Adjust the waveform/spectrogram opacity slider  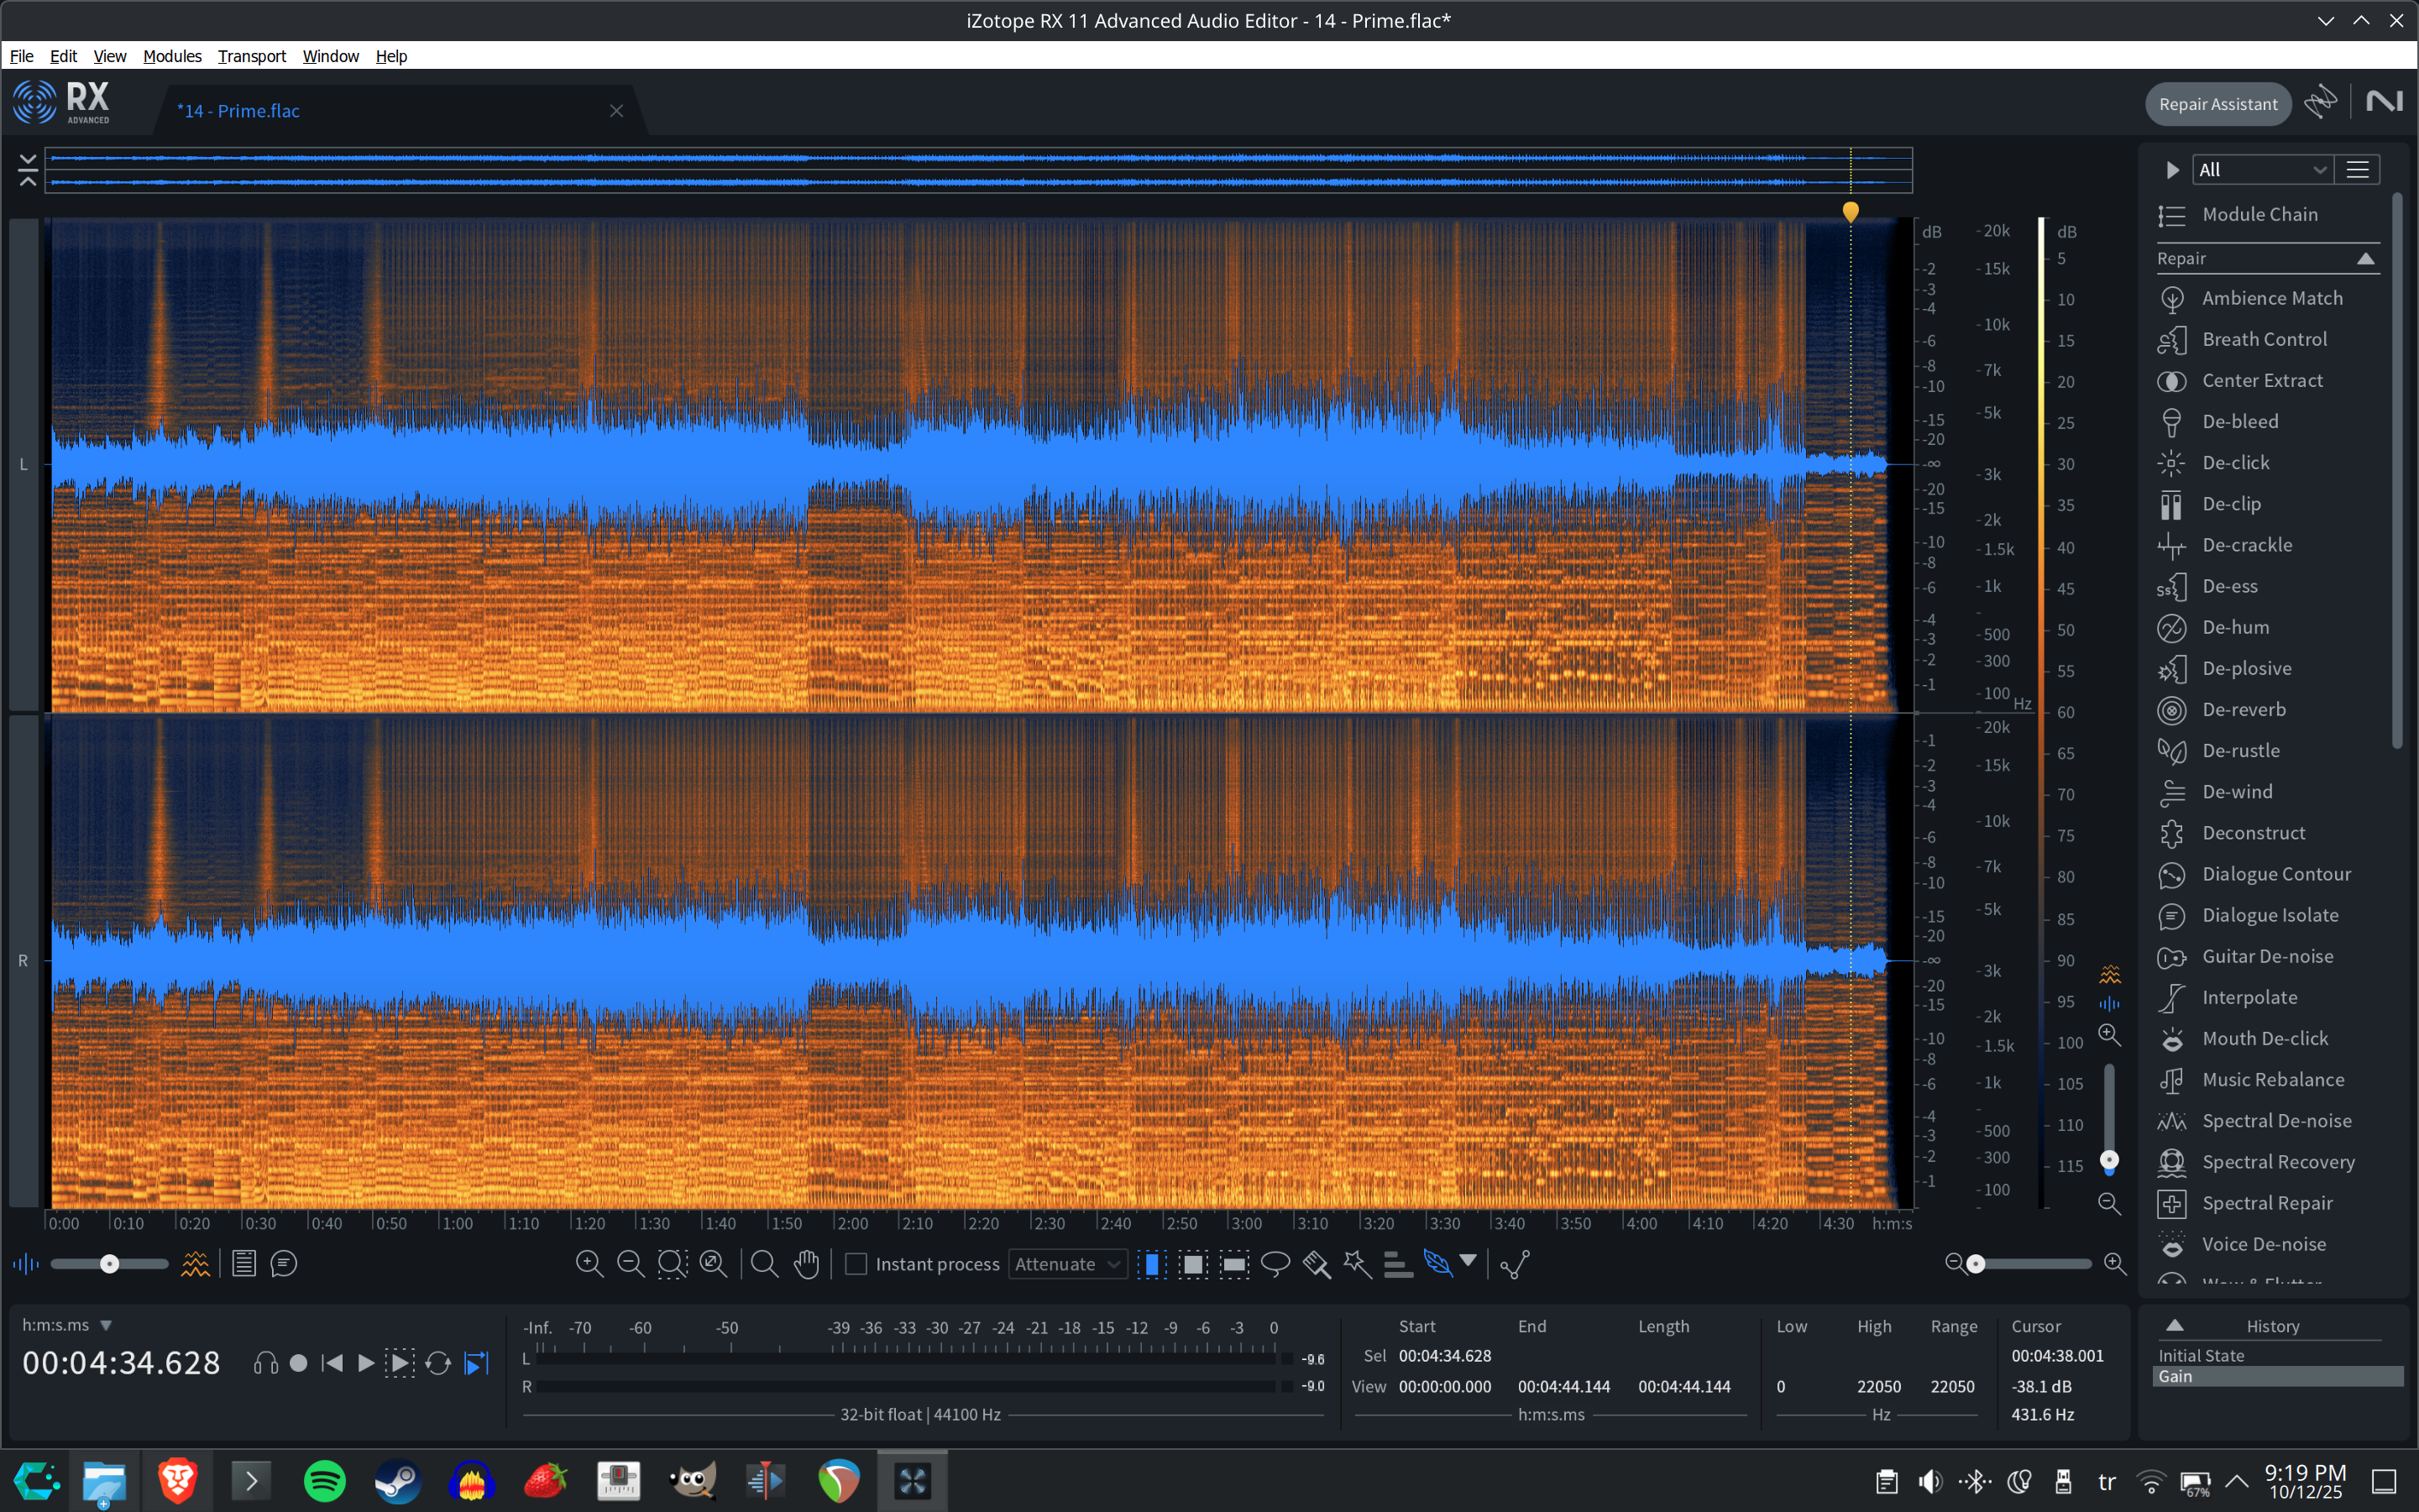click(x=109, y=1264)
